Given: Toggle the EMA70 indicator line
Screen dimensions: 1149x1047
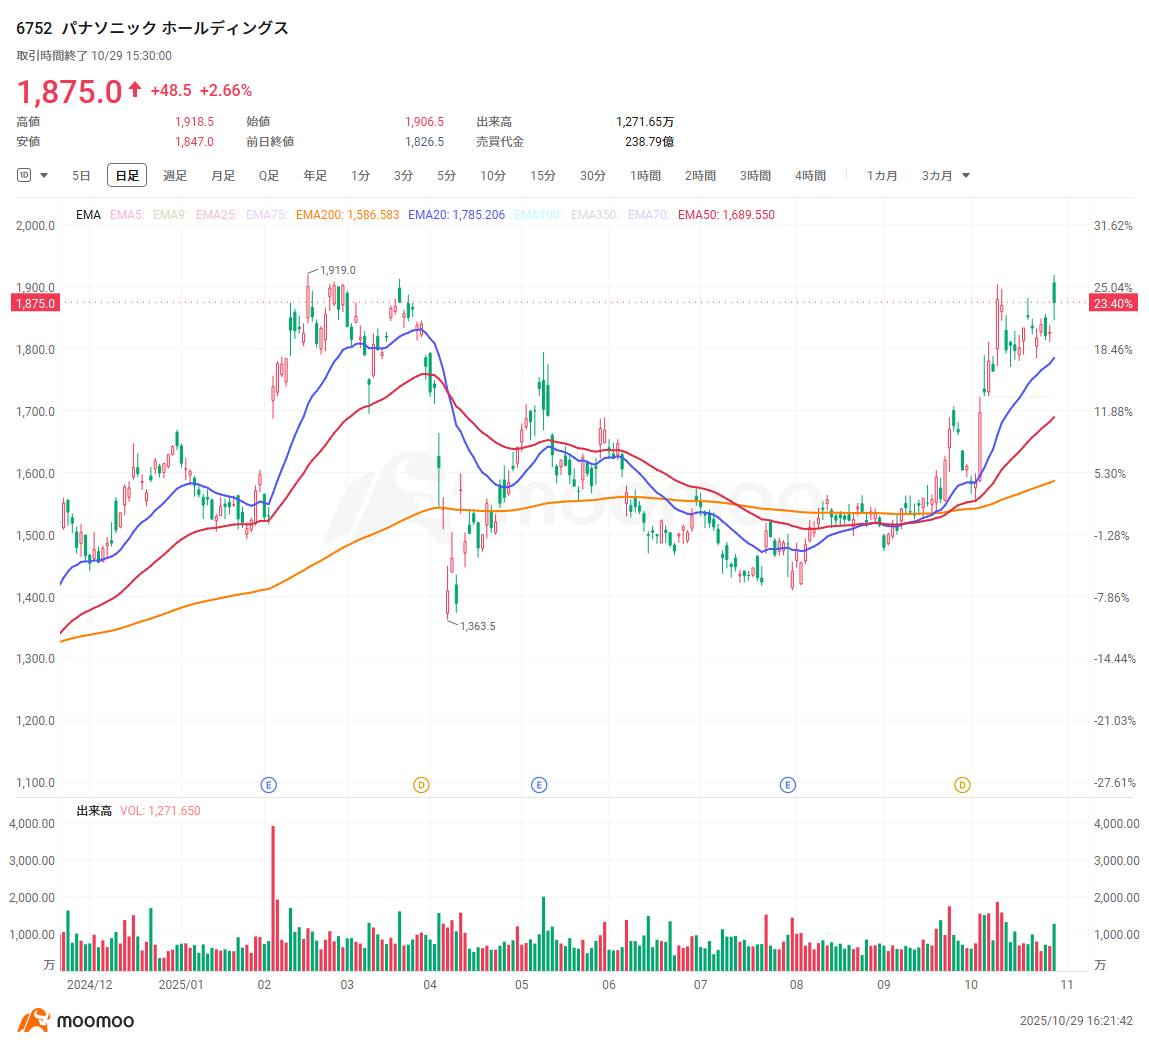Looking at the screenshot, I should tap(649, 215).
